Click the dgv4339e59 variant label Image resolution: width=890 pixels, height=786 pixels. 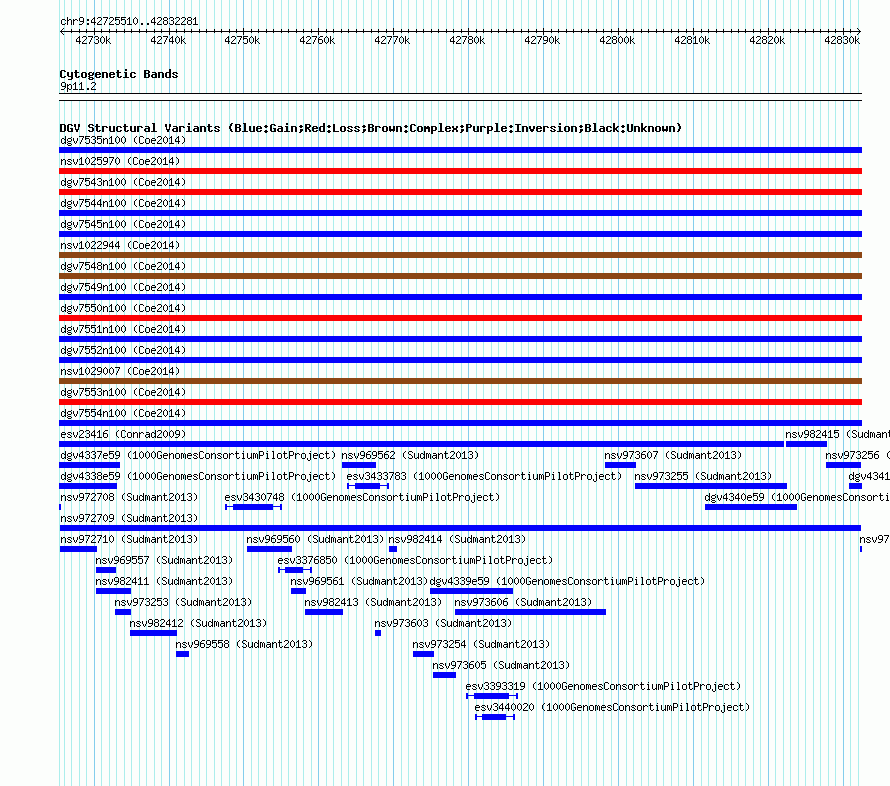[x=567, y=581]
